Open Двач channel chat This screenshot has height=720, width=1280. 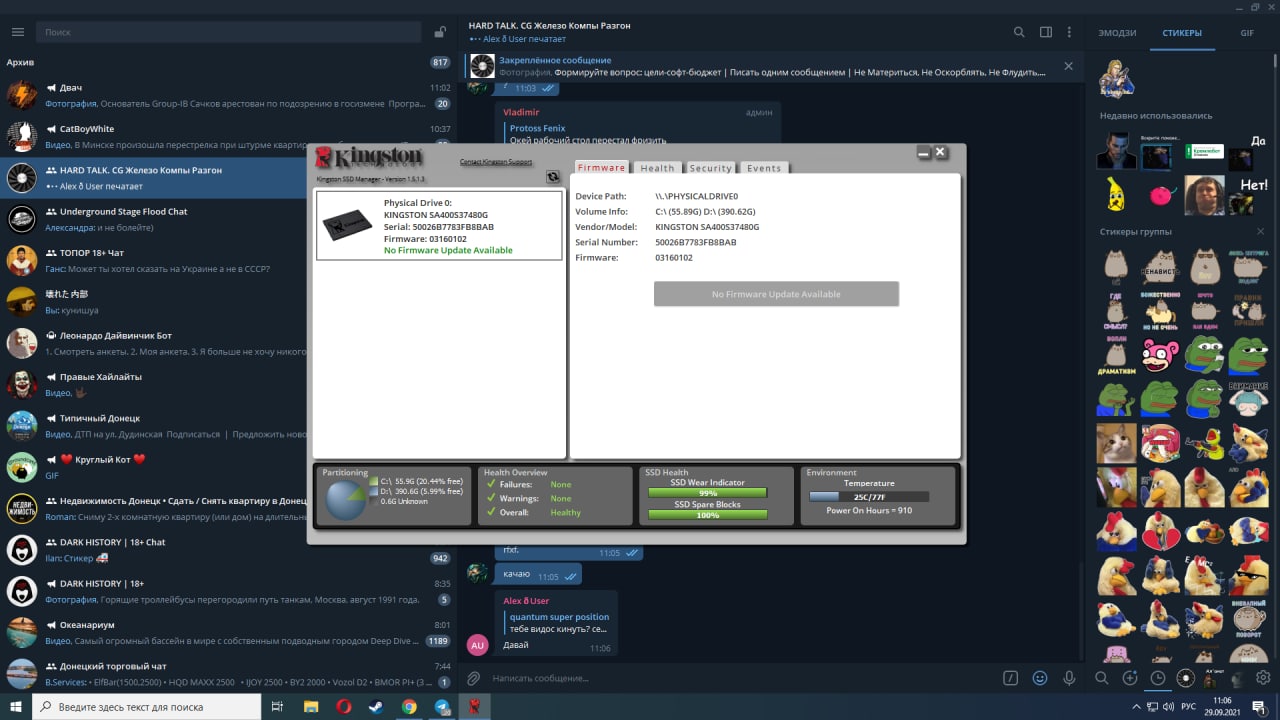coord(228,95)
